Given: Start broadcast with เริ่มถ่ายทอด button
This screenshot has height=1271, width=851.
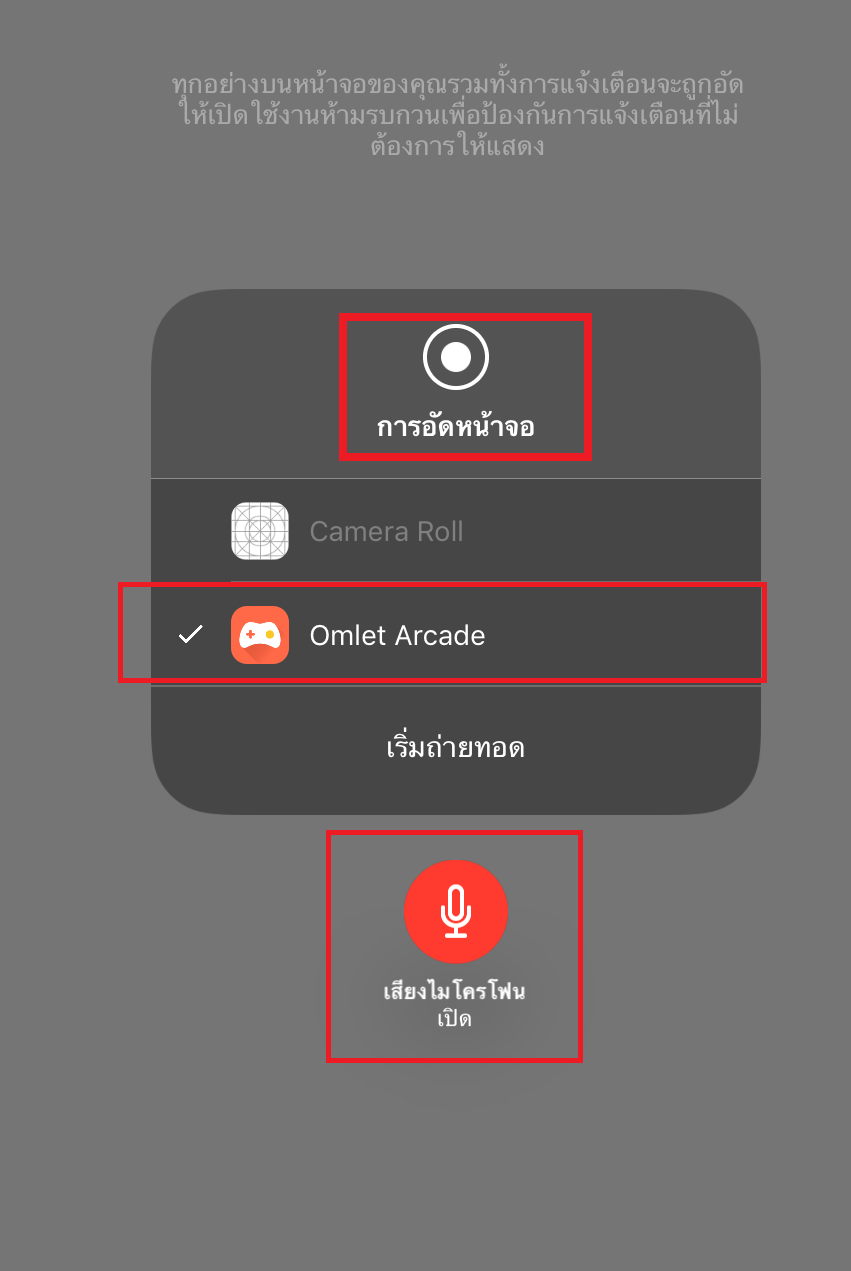Looking at the screenshot, I should 456,747.
